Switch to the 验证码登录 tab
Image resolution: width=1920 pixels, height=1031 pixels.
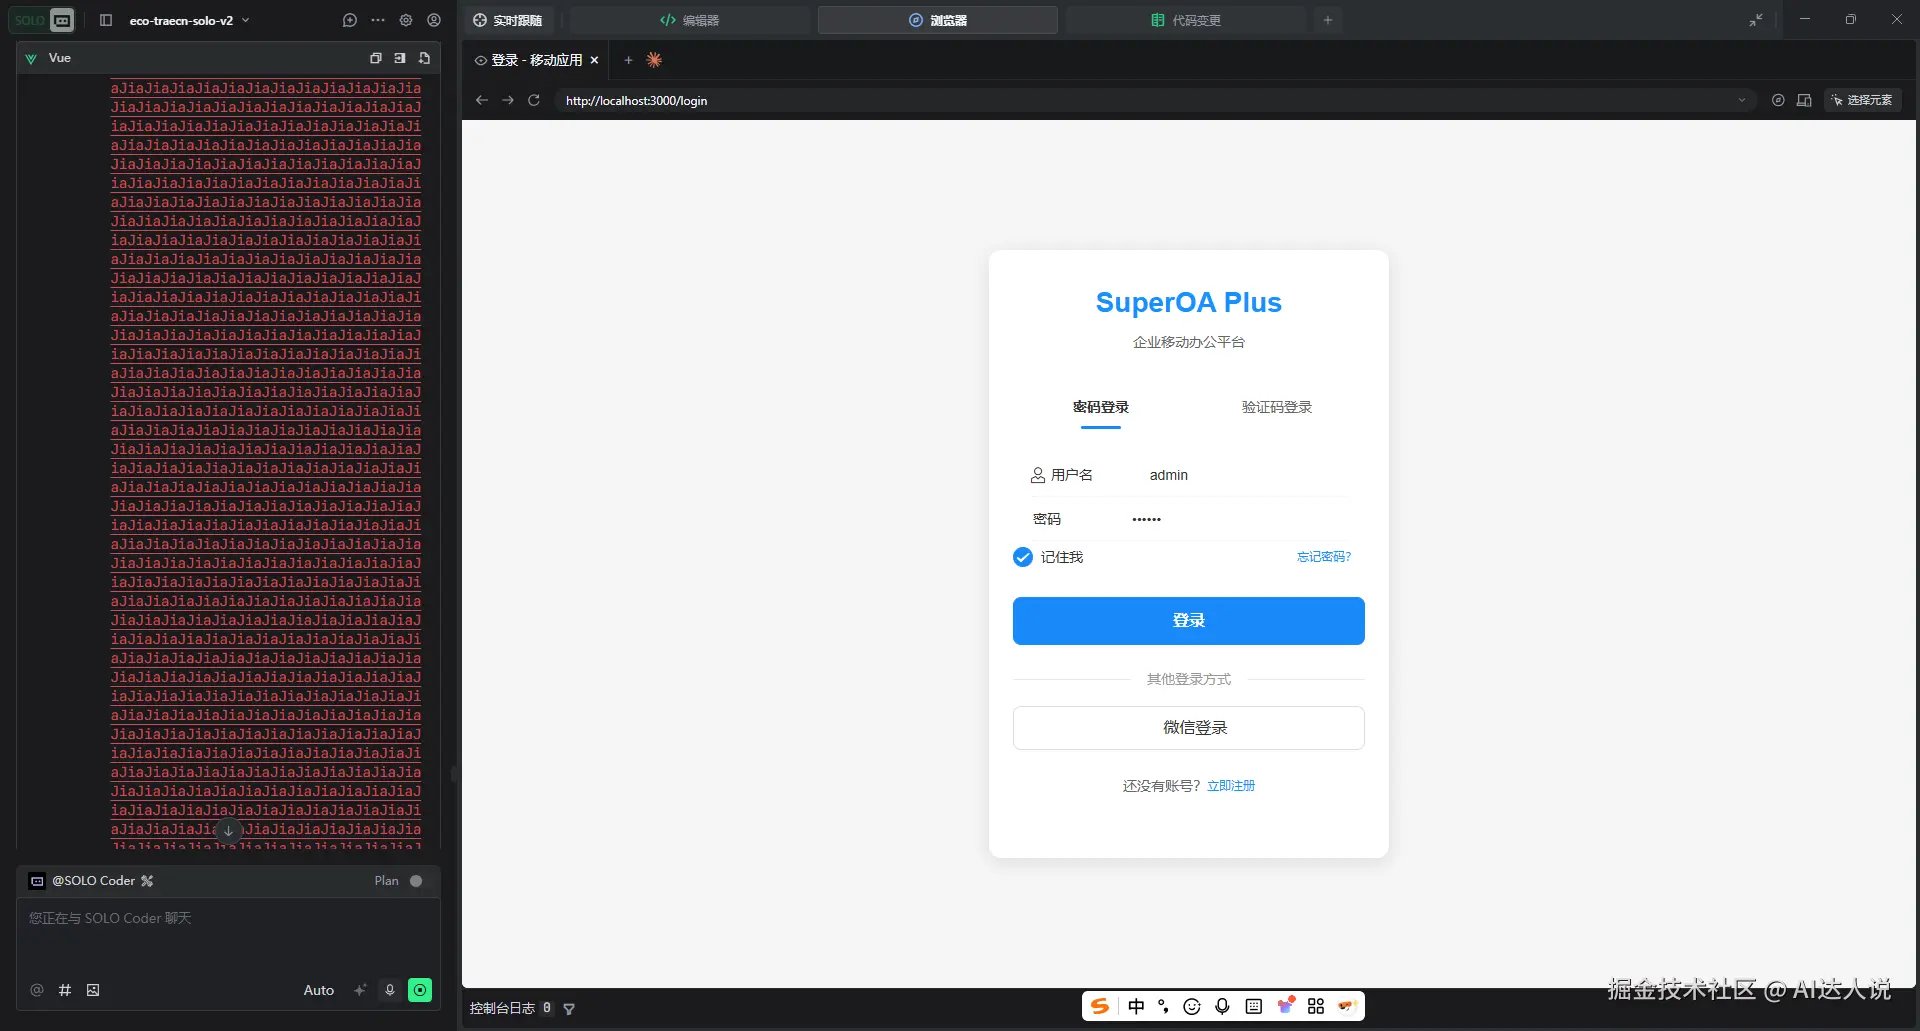[x=1276, y=407]
